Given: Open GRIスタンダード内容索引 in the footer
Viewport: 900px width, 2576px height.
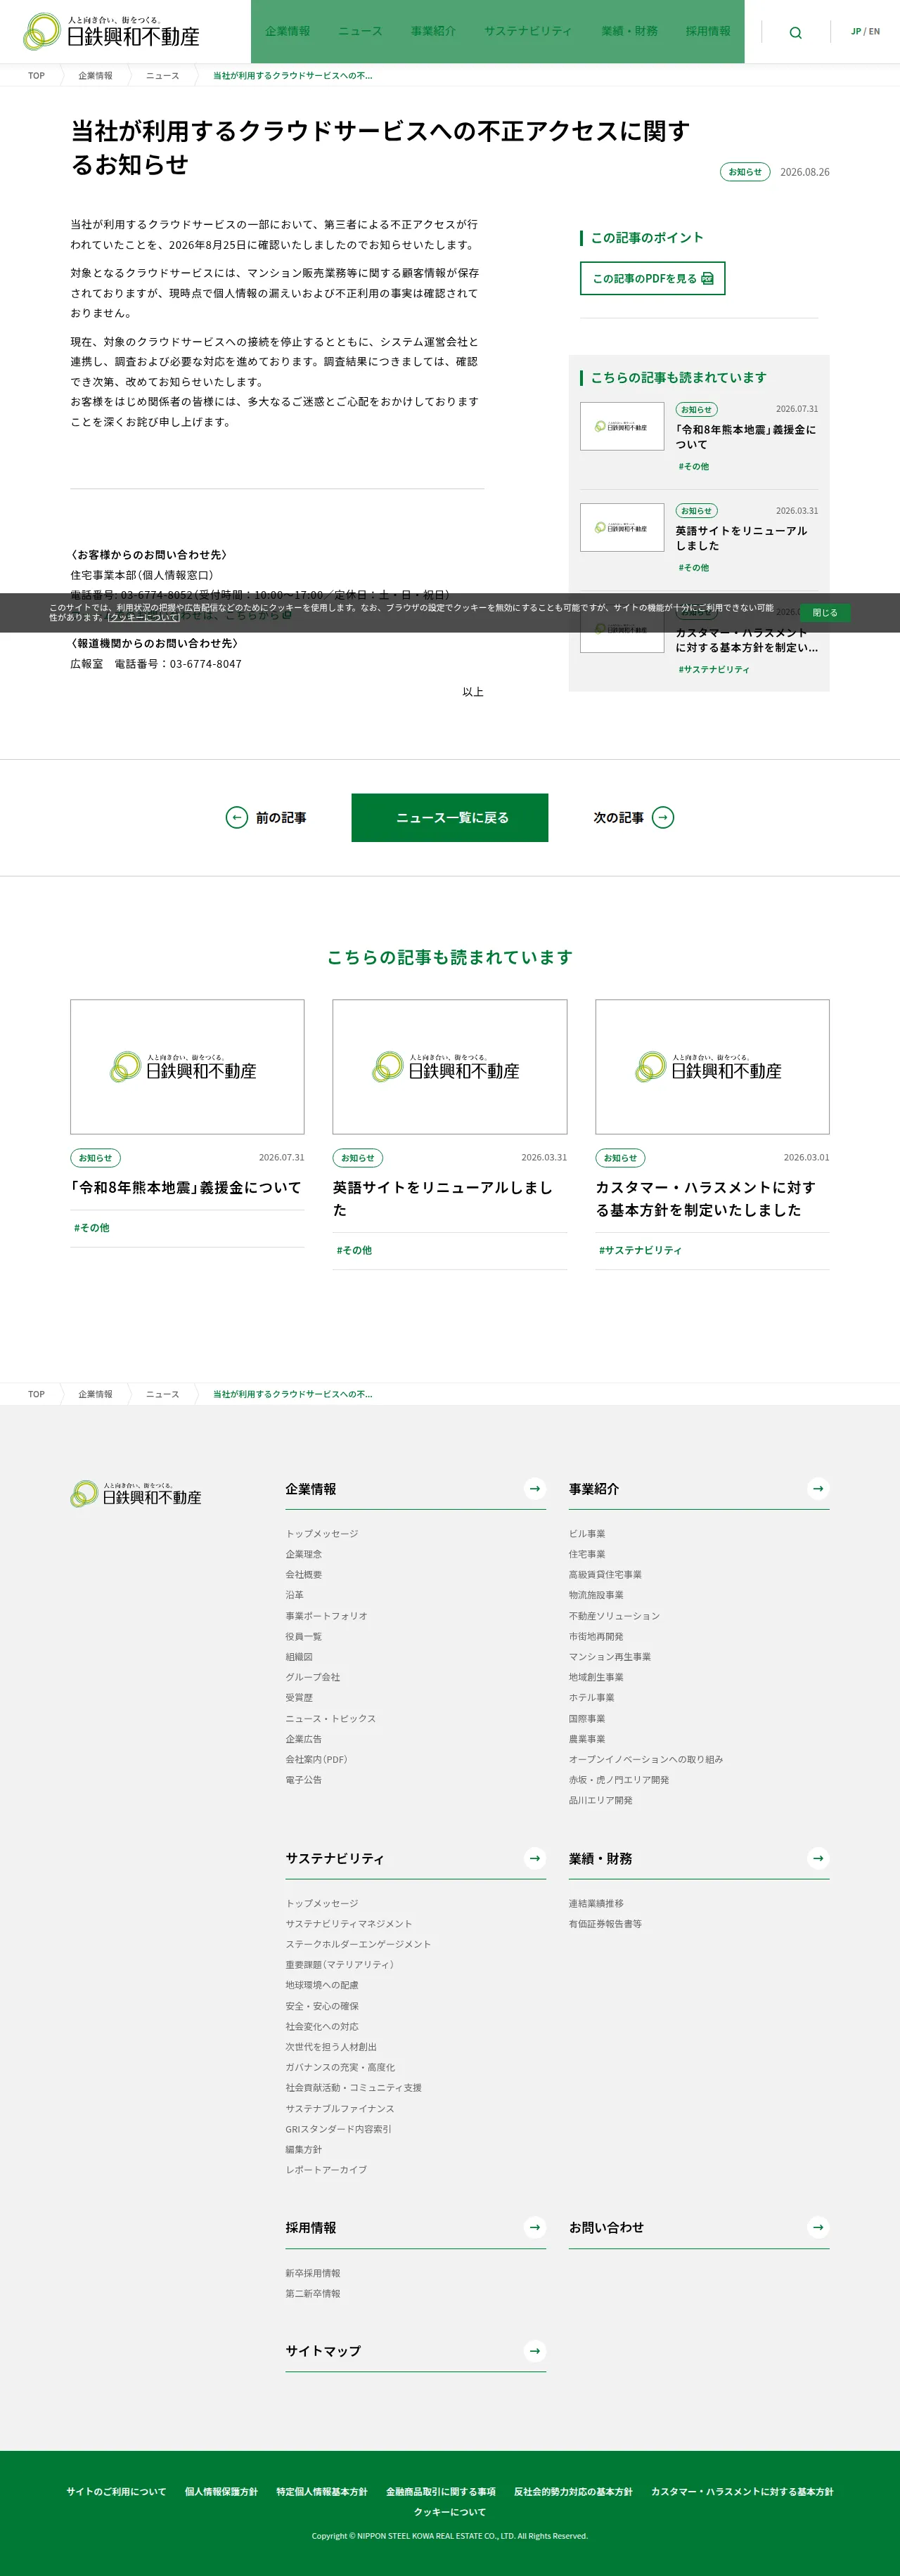Looking at the screenshot, I should click(x=338, y=2129).
